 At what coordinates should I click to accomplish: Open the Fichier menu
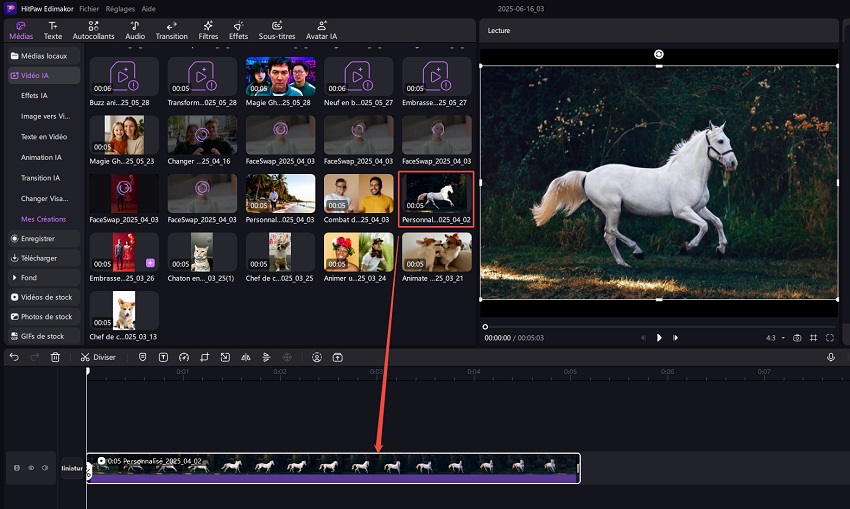tap(89, 9)
